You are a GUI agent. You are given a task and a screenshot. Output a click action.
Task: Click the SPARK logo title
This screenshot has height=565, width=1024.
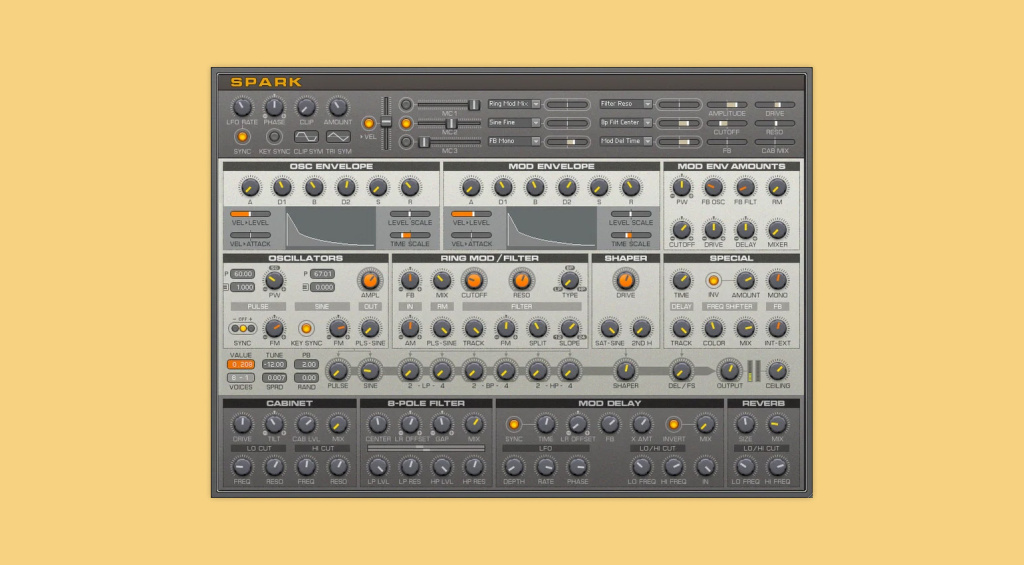(266, 82)
